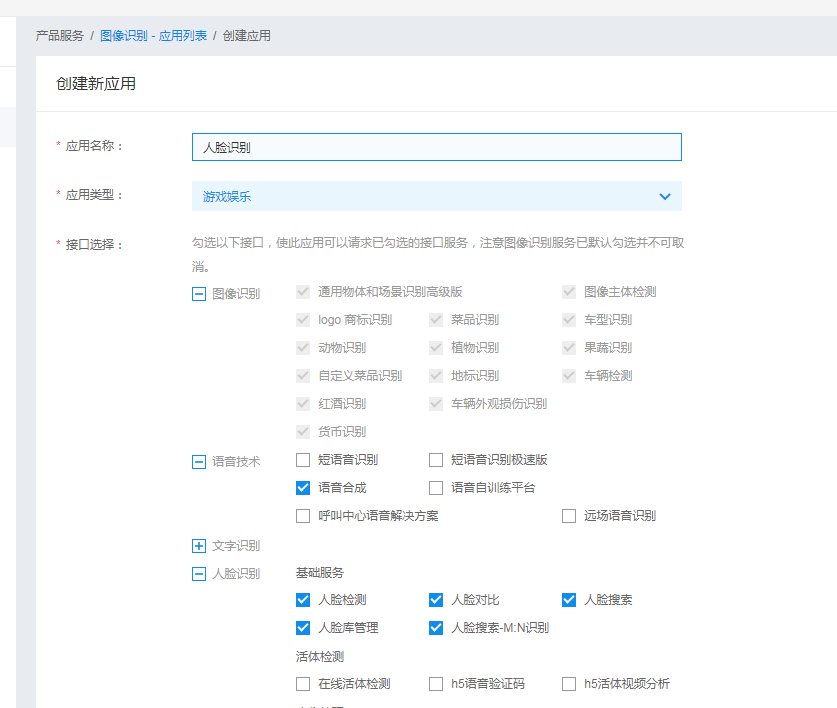
Task: Disable 人脸搜索-M:N识别
Action: pos(436,628)
